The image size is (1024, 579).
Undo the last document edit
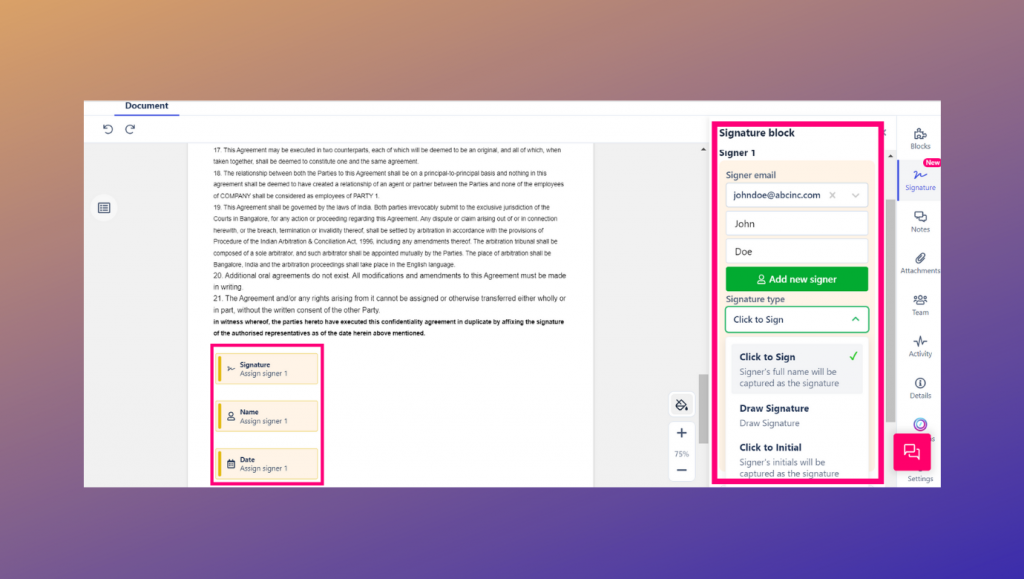point(108,129)
